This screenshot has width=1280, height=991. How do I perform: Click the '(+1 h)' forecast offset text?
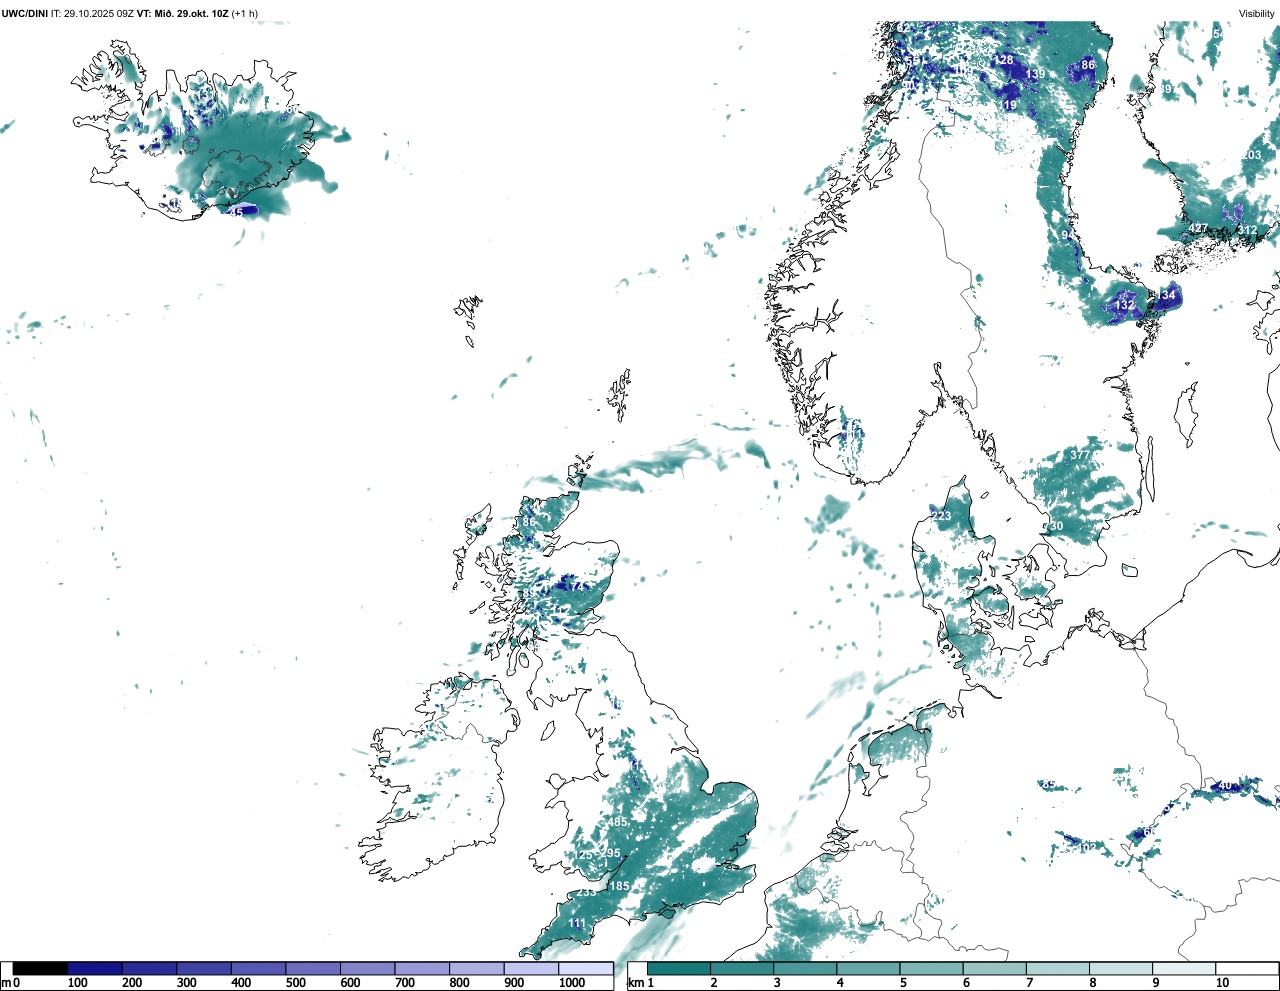244,14
